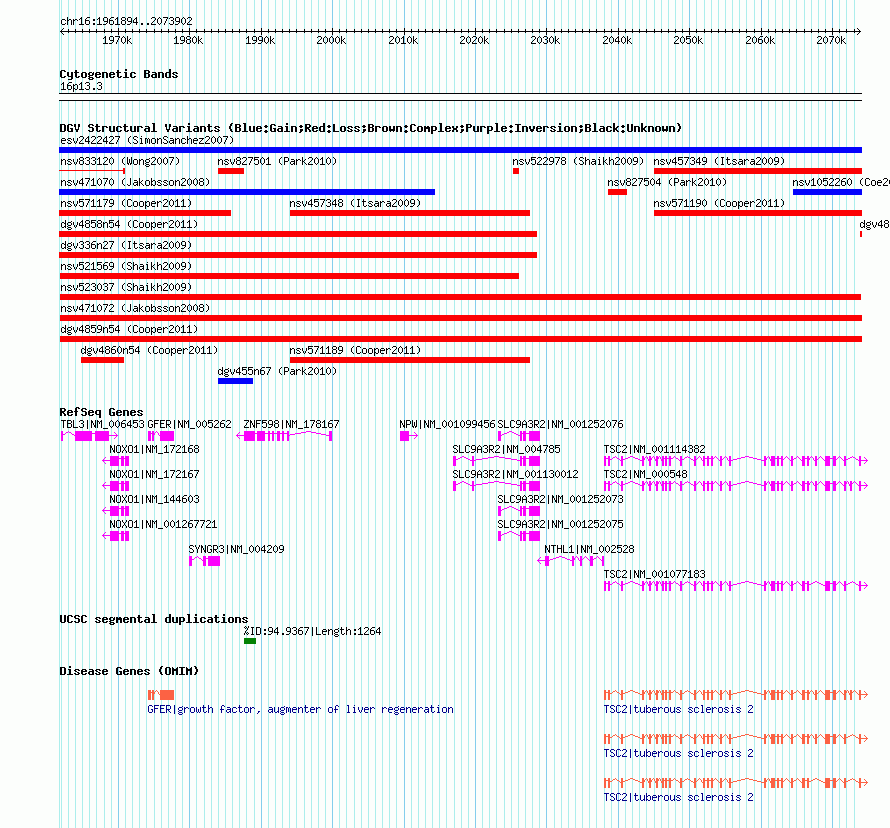890x828 pixels.
Task: Click the nsv571179 (Cooper2011) red loss bar
Action: point(145,213)
